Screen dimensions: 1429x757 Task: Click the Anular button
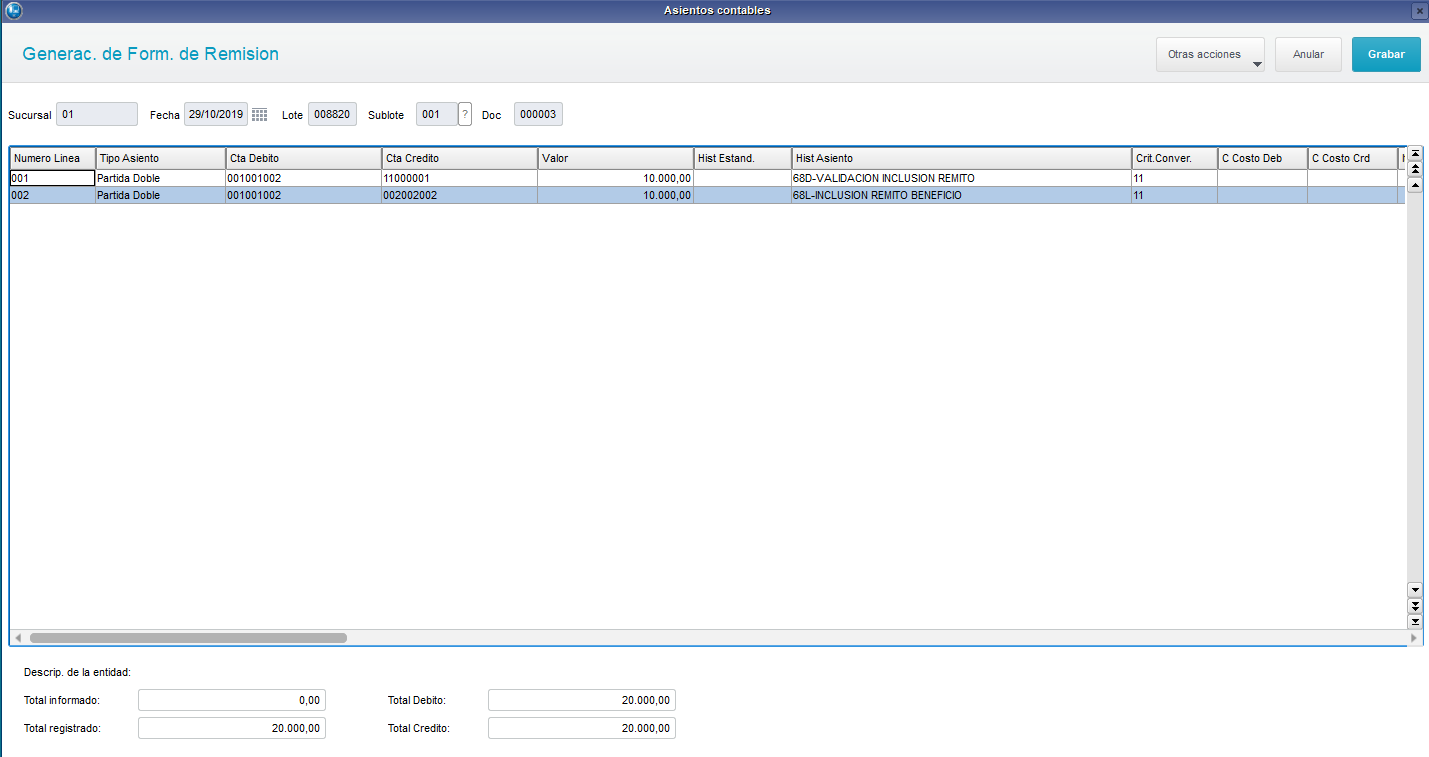pos(1308,55)
